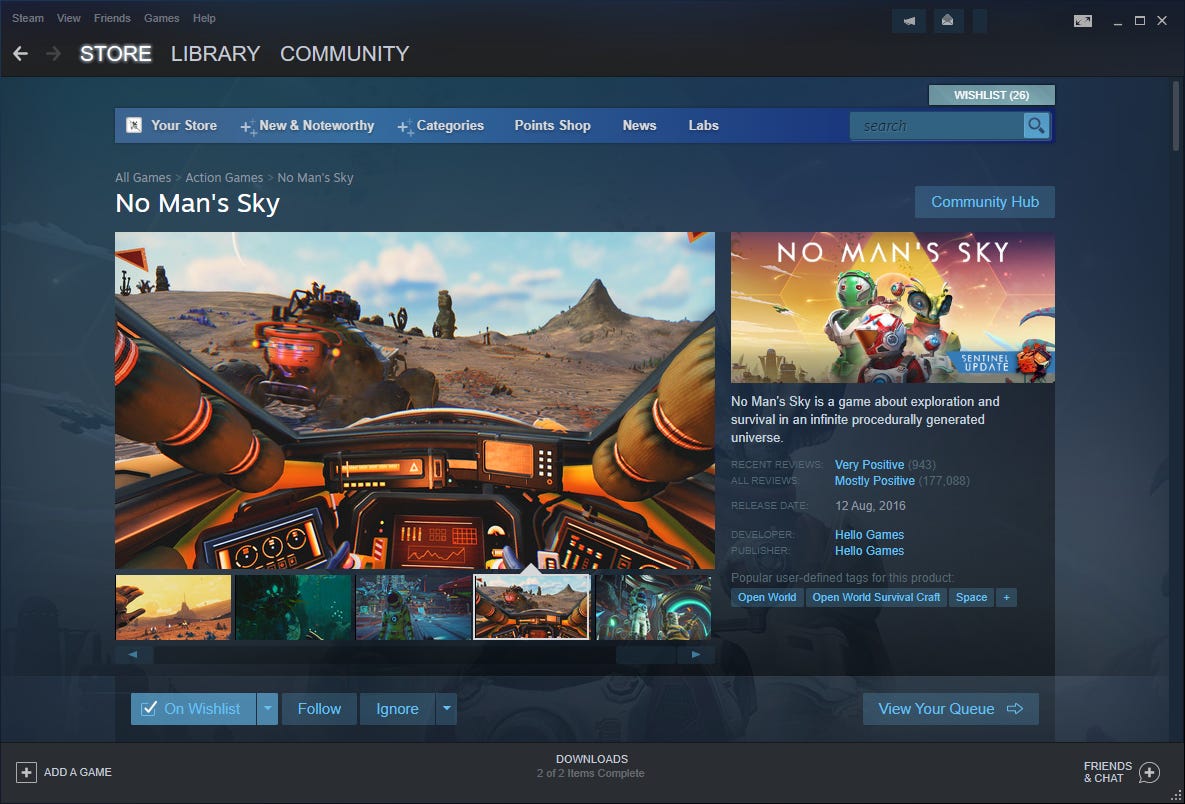1185x804 pixels.
Task: Click the Open World tag
Action: tap(767, 597)
